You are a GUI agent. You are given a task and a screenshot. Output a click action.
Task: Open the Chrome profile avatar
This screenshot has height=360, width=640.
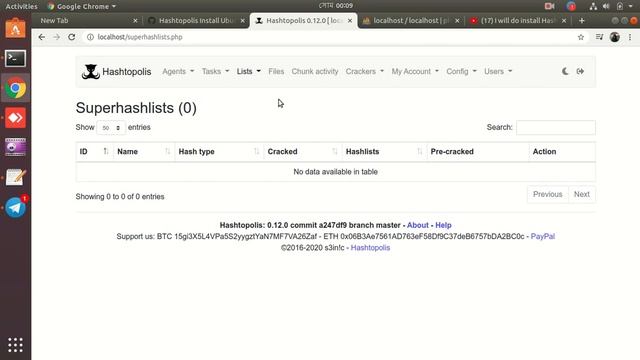coord(615,37)
